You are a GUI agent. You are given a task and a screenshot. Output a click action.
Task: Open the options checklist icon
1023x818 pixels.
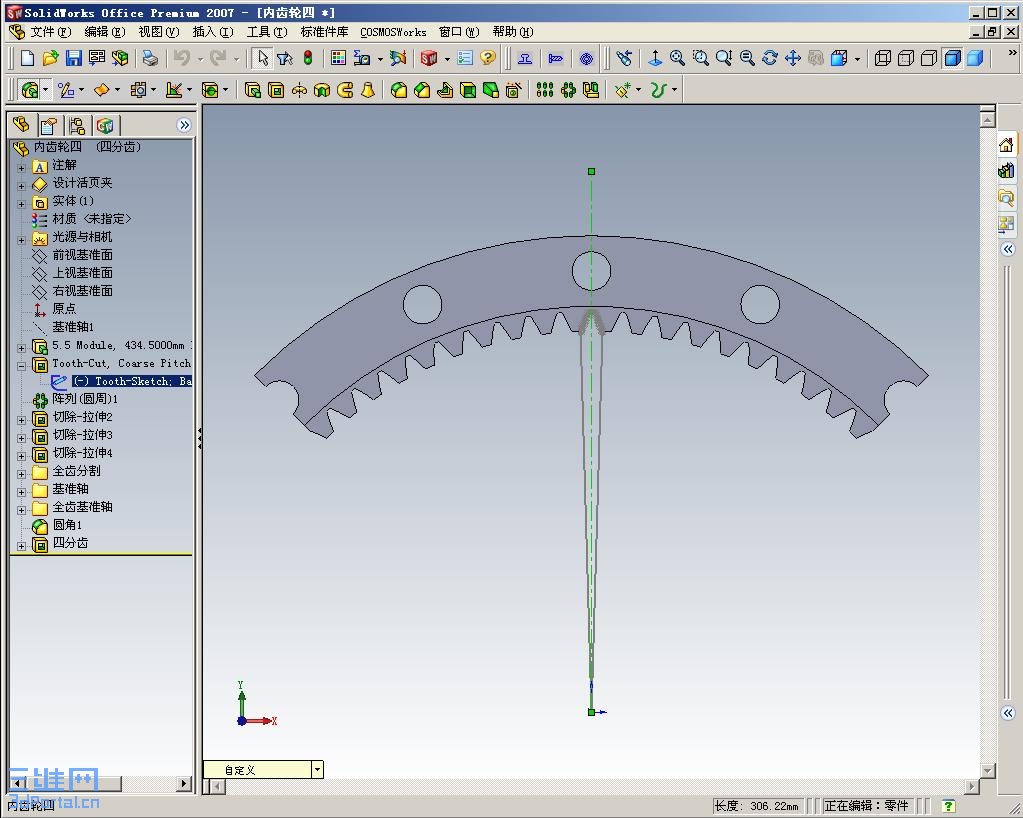coord(465,59)
